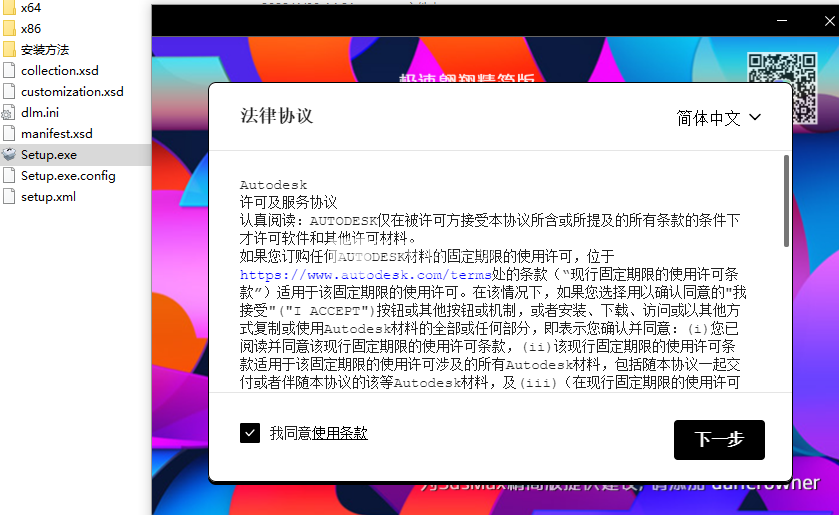
Task: Select the 安装方法 folder icon
Action: [x=9, y=50]
